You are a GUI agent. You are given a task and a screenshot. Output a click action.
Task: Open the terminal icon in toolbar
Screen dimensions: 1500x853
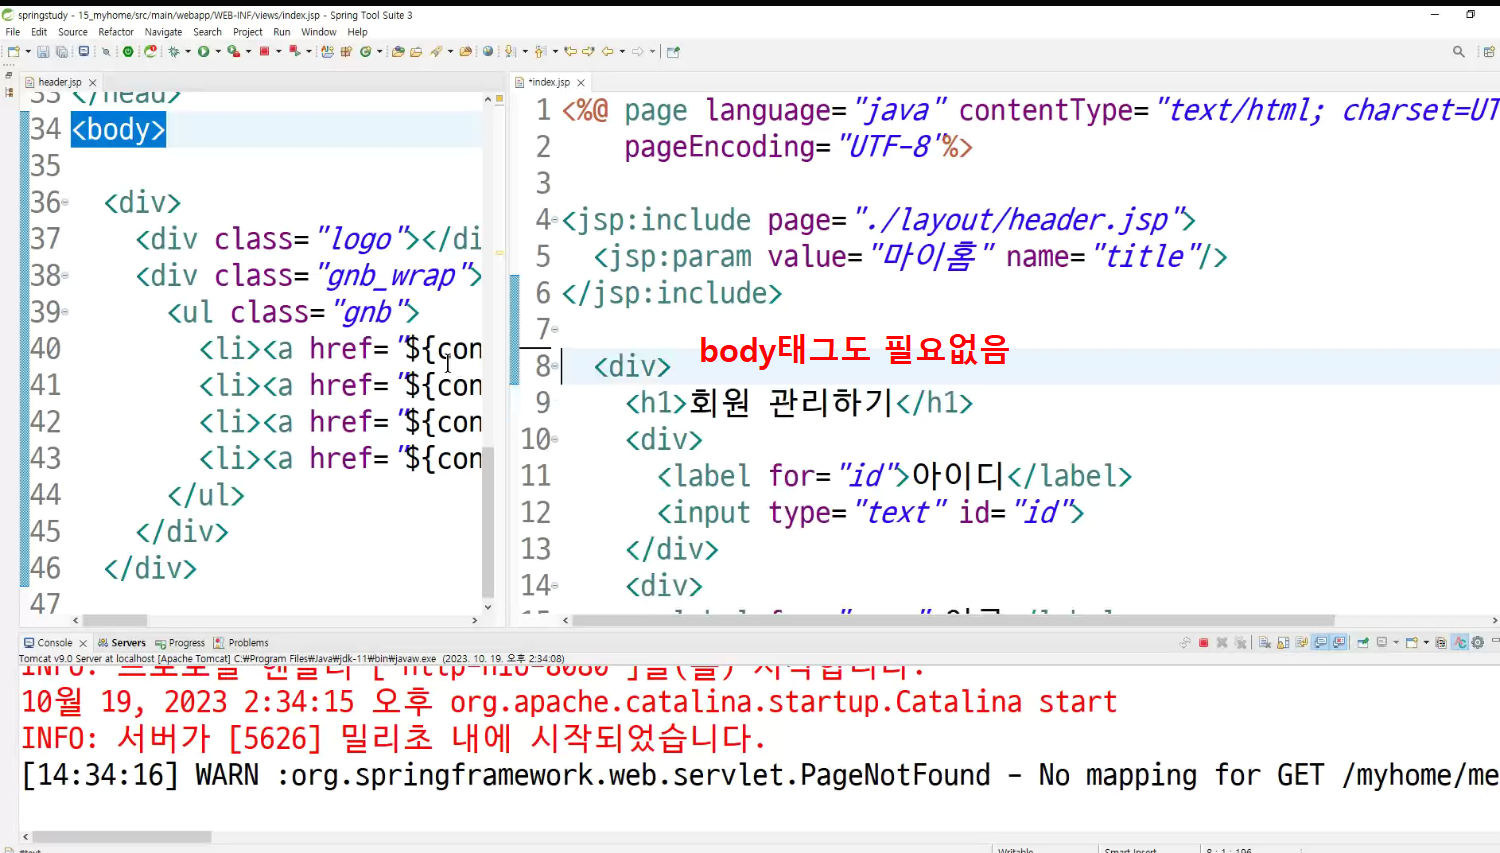[84, 51]
